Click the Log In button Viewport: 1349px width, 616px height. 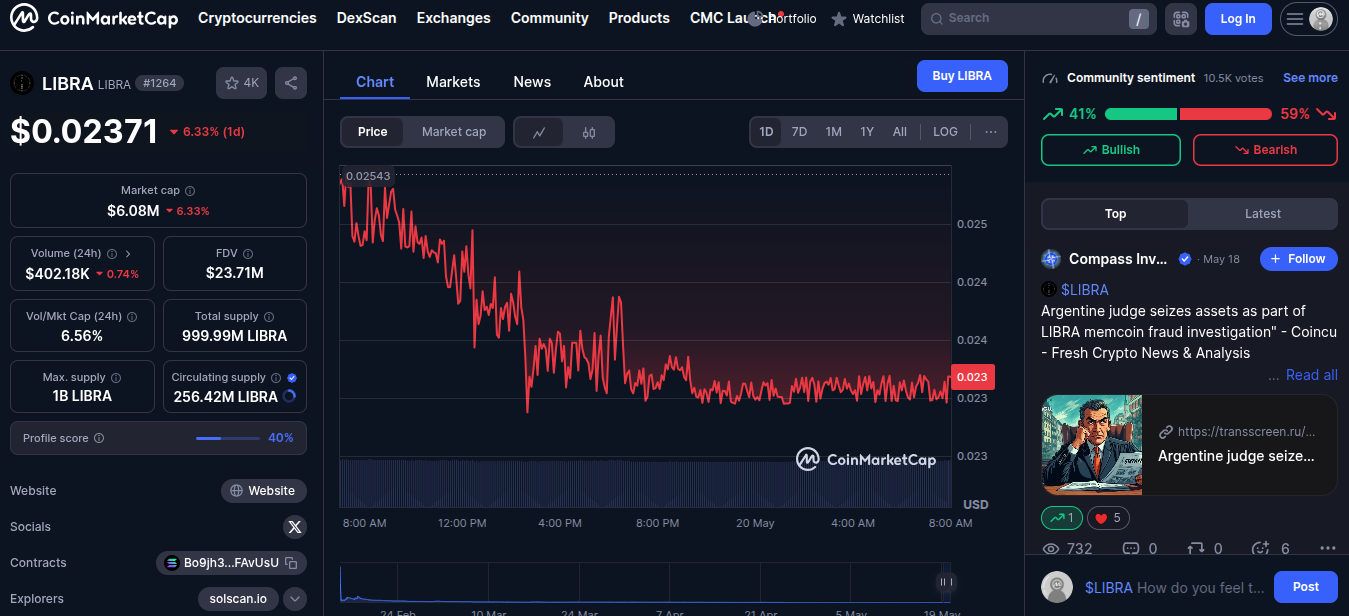tap(1238, 19)
